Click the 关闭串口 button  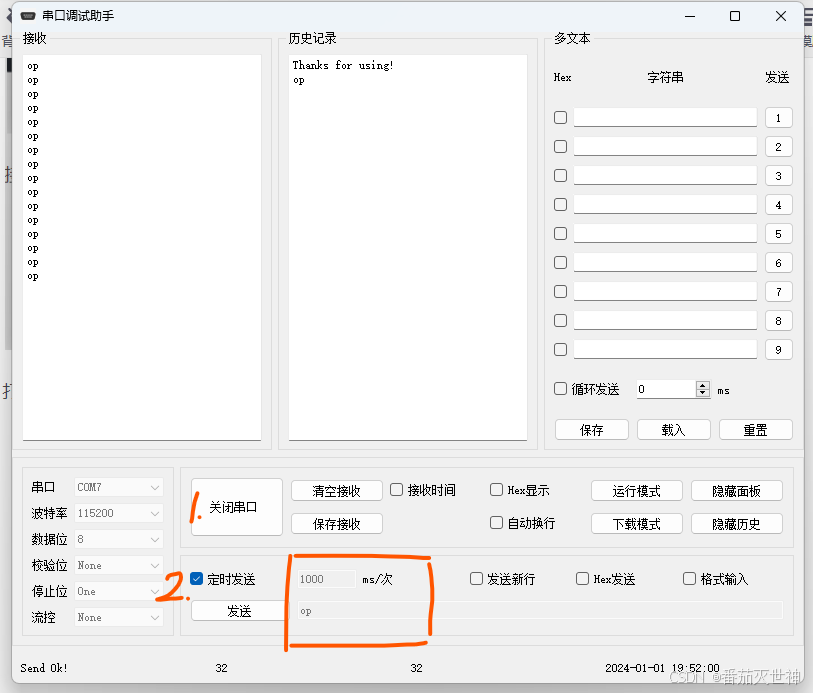[x=236, y=507]
